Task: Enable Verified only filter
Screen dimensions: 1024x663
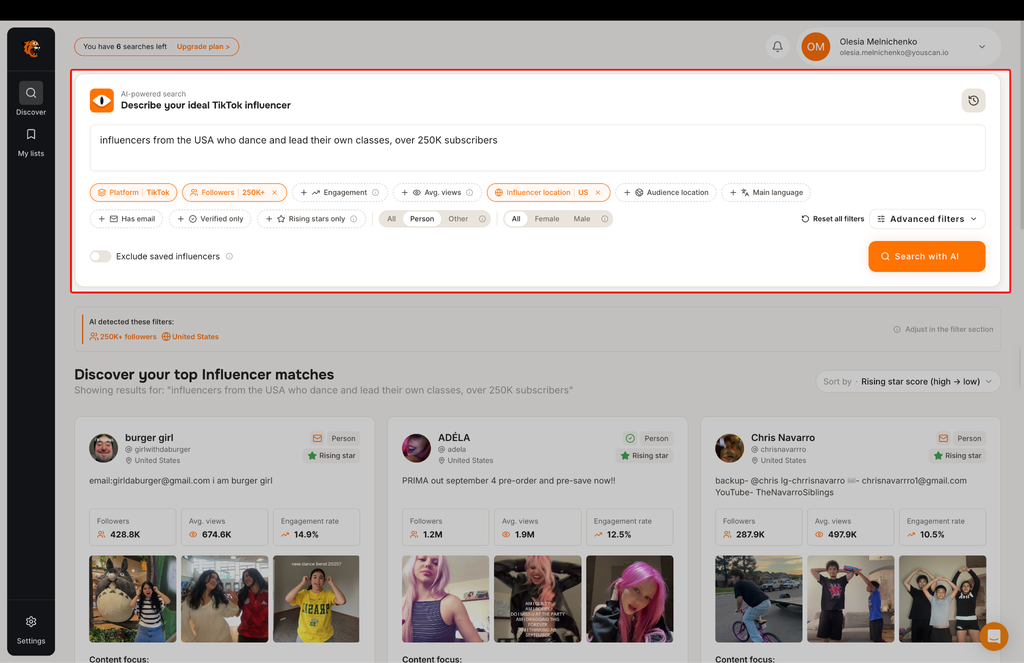Action: pyautogui.click(x=210, y=219)
